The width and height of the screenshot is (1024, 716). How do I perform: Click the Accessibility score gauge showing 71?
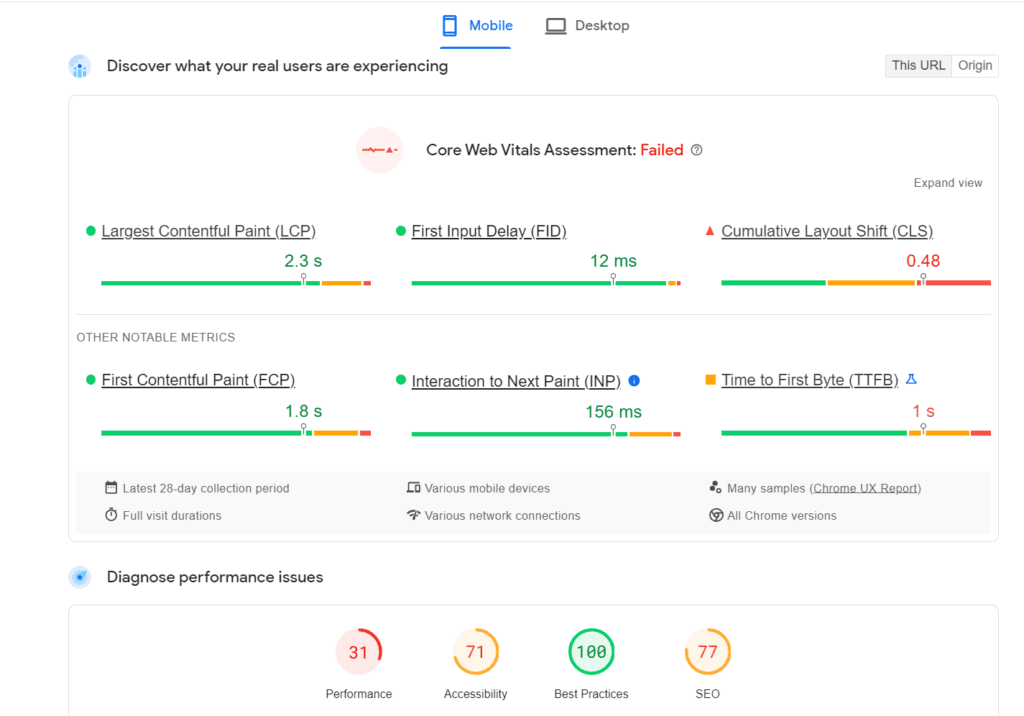click(x=476, y=653)
